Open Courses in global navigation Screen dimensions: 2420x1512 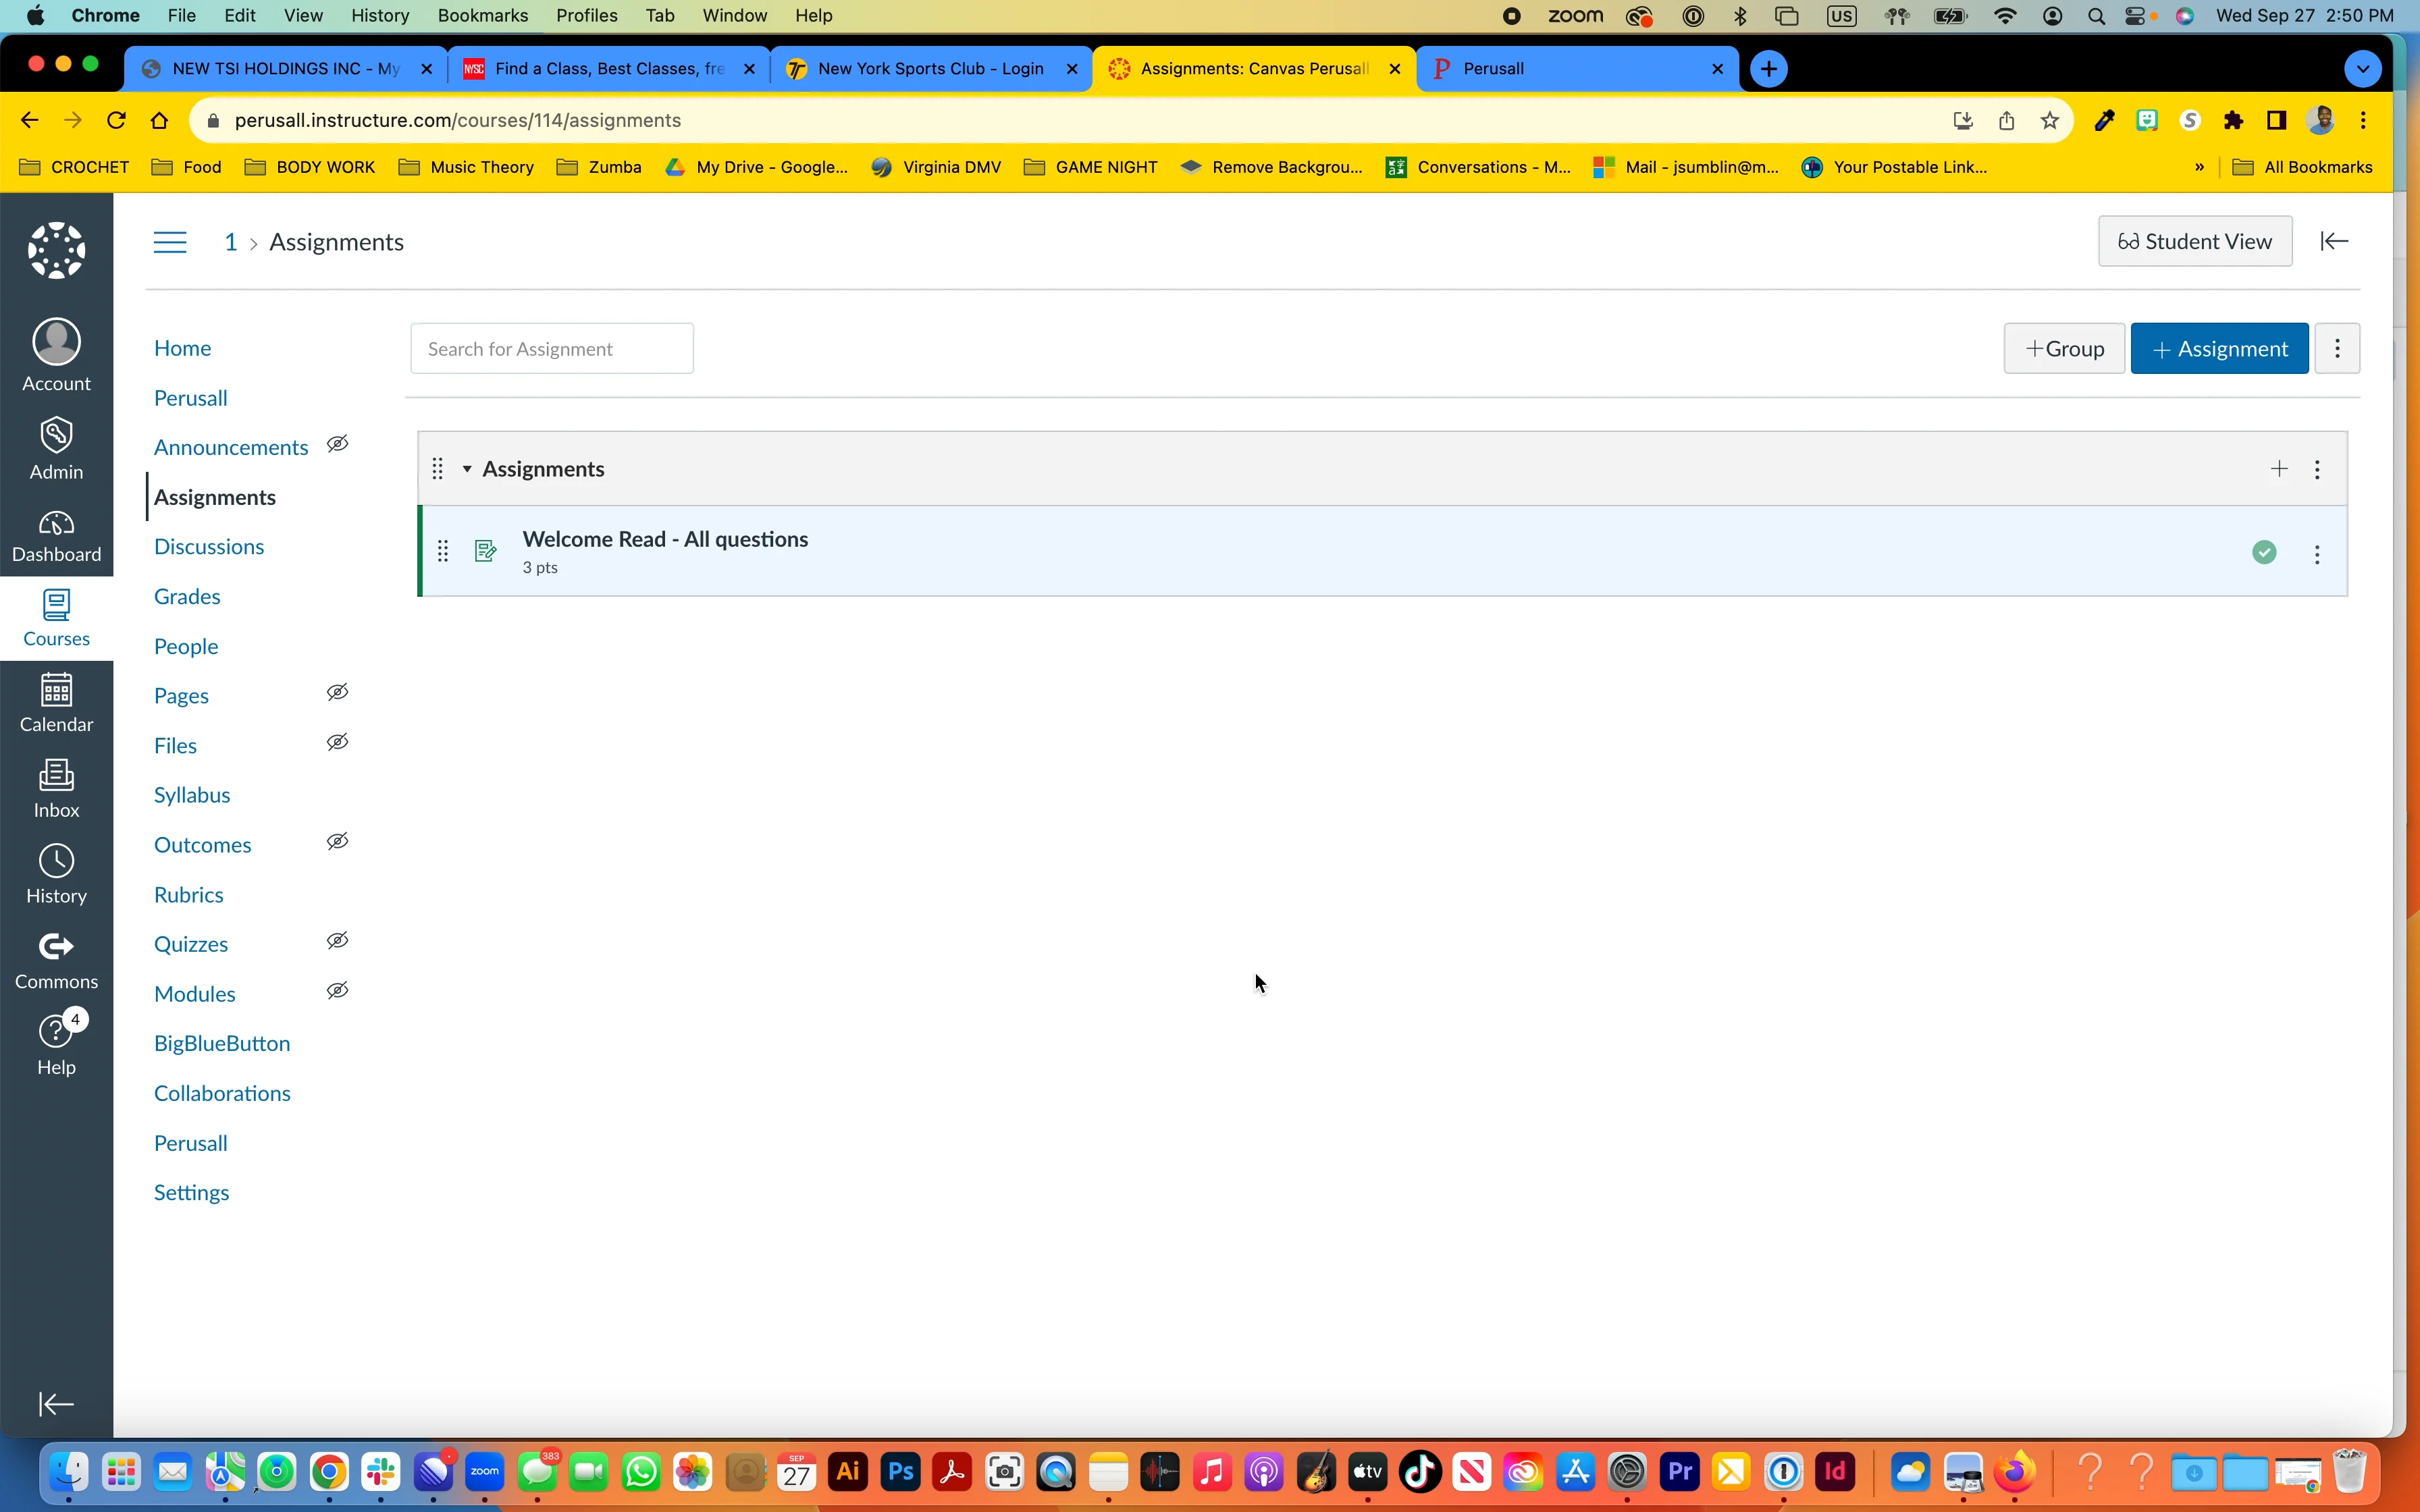(56, 619)
